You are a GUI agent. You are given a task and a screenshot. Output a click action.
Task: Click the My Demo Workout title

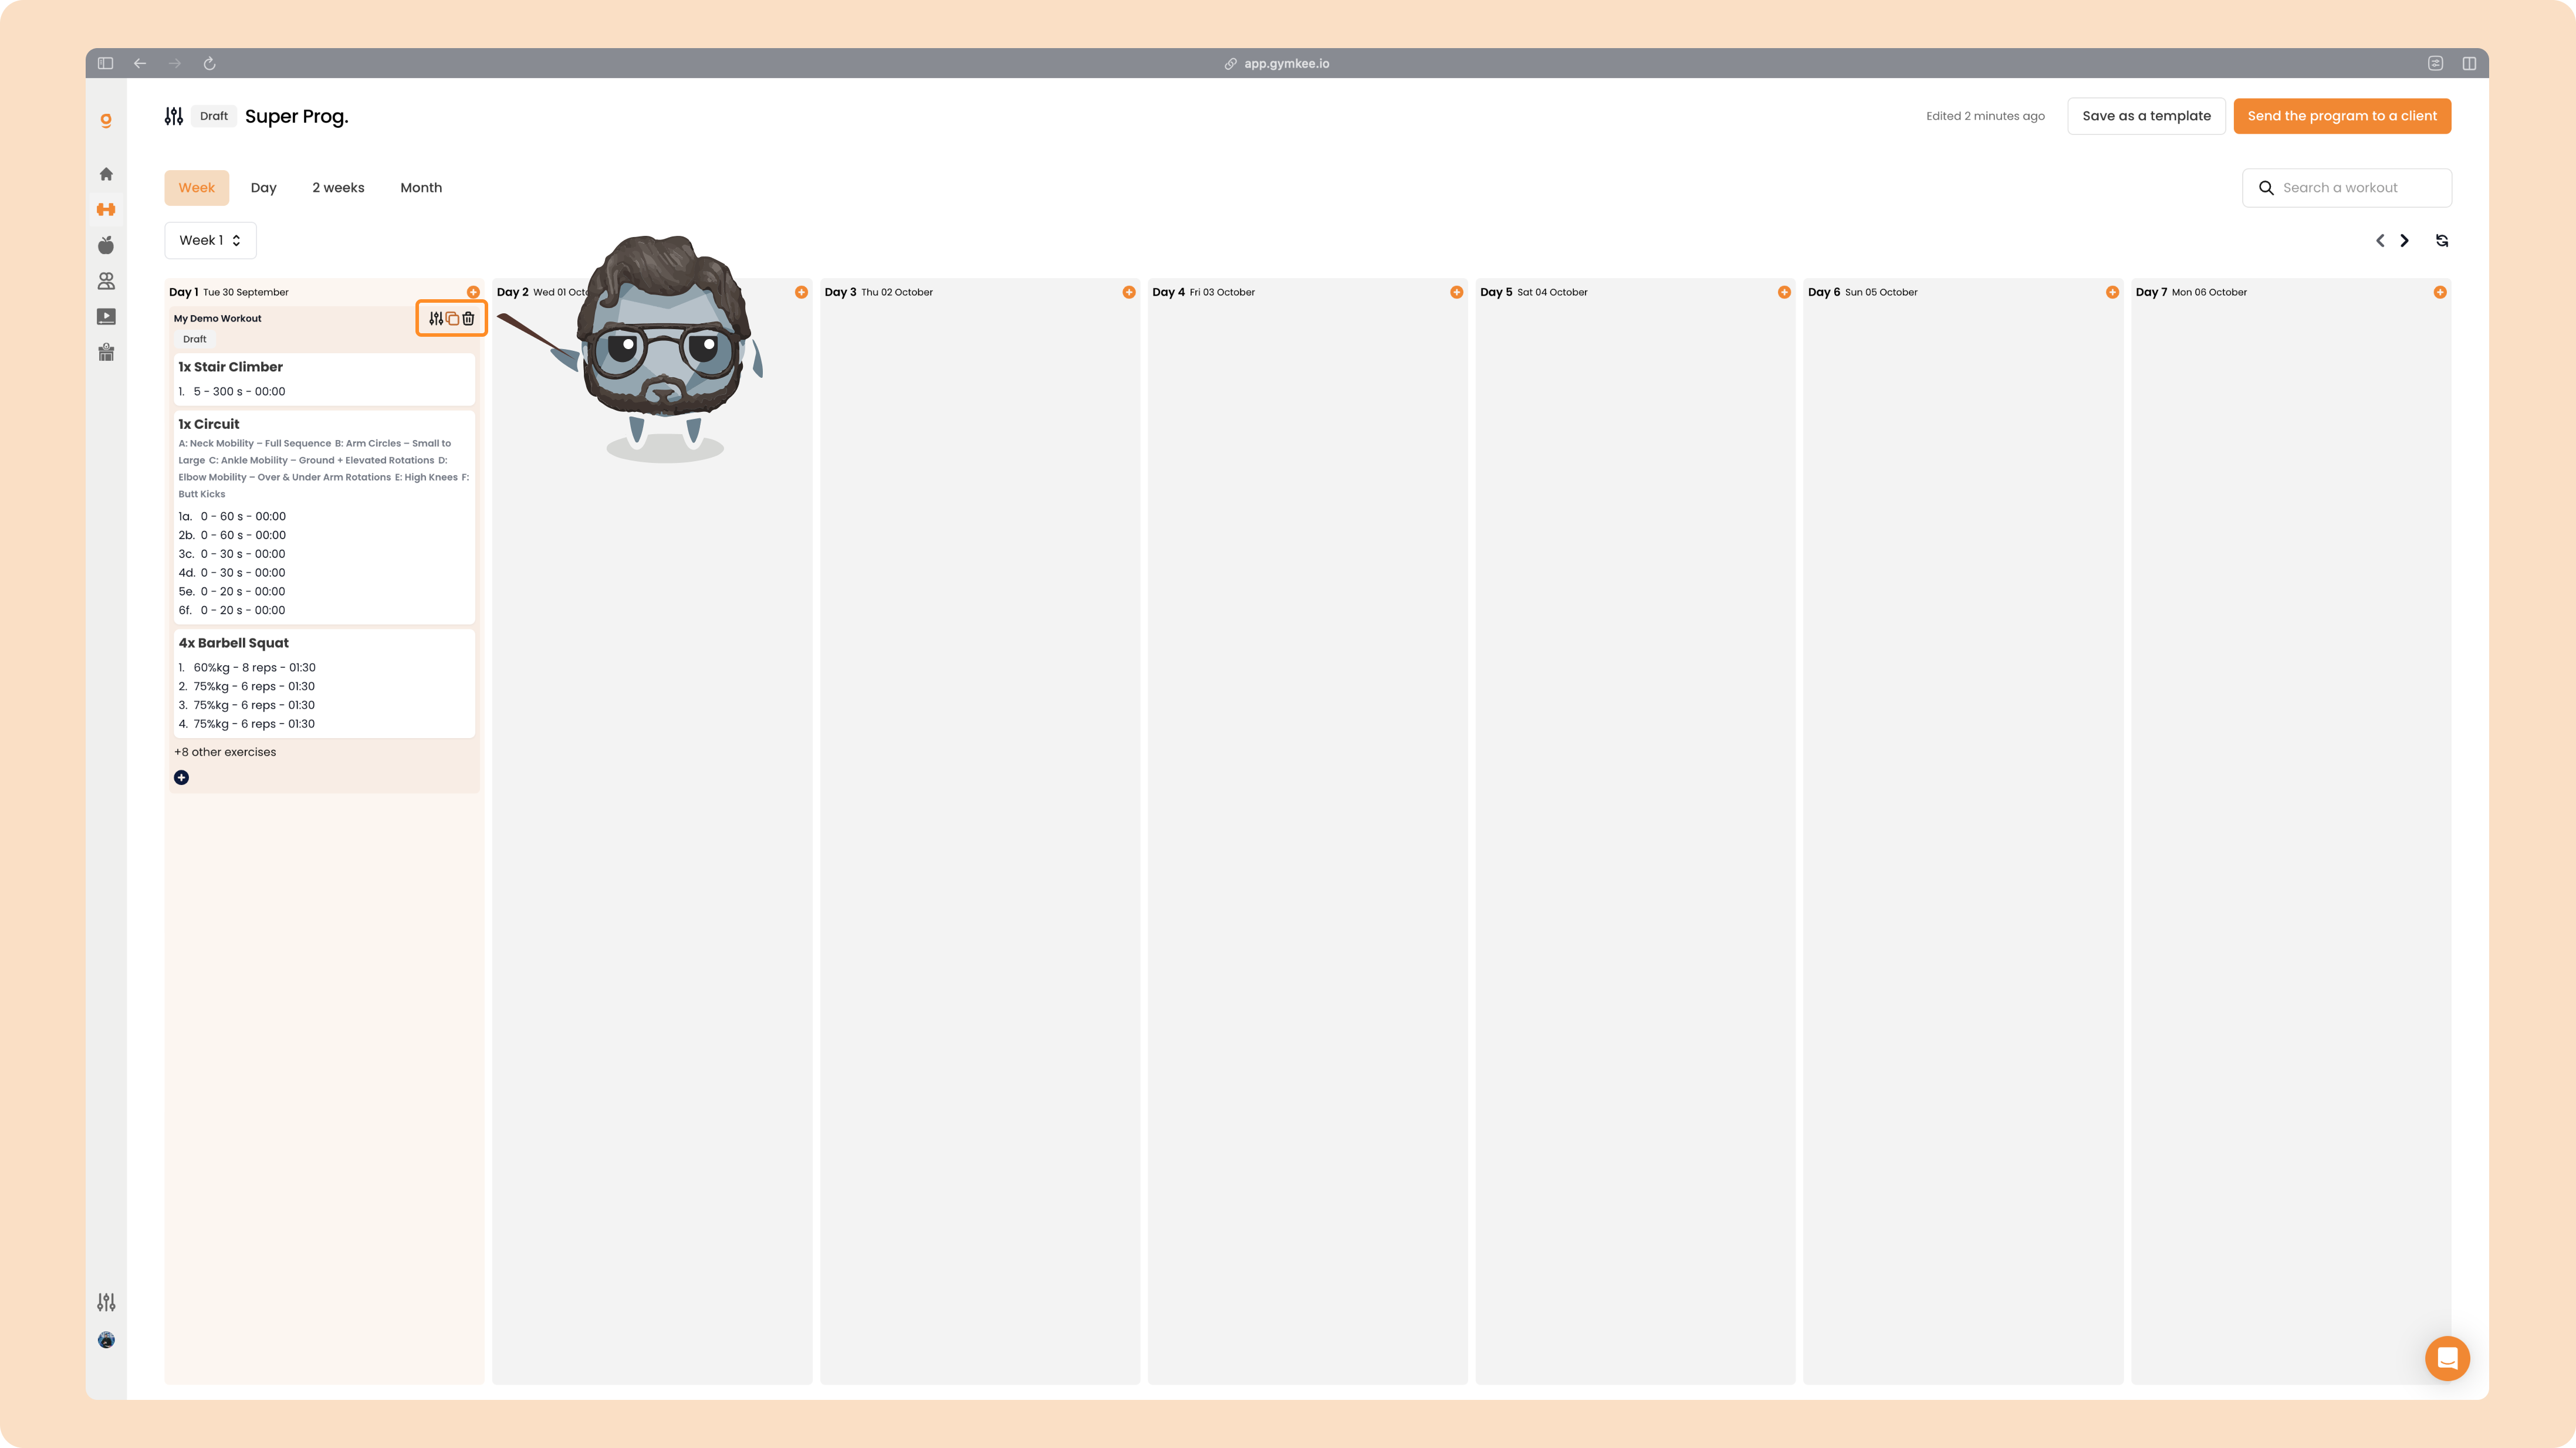pyautogui.click(x=217, y=318)
